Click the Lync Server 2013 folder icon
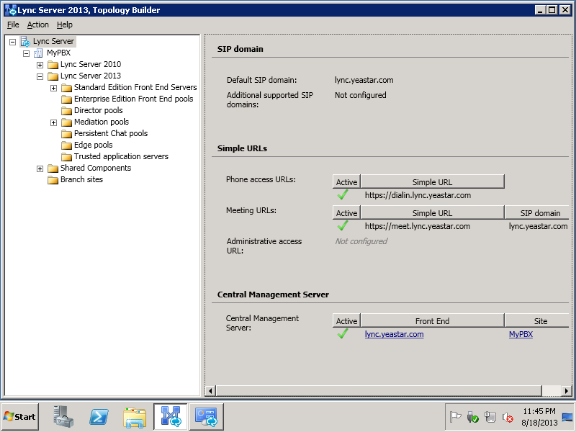 pos(53,76)
